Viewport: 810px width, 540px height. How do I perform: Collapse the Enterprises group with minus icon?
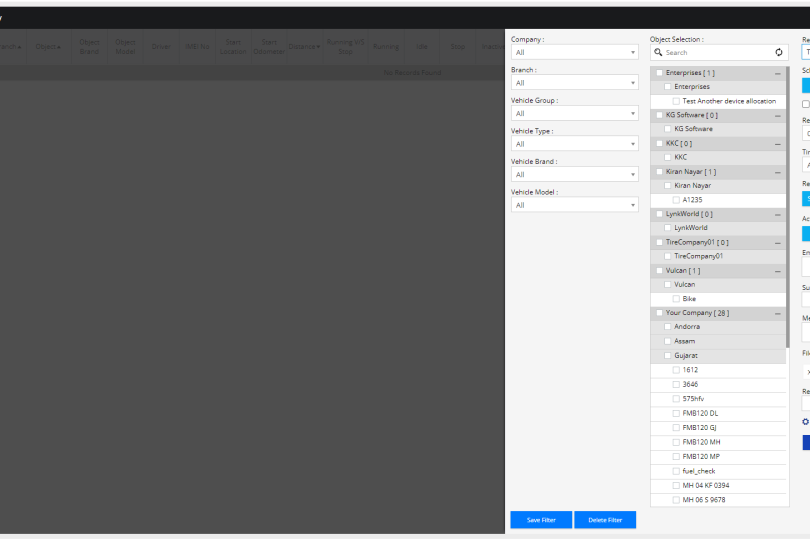pos(777,73)
